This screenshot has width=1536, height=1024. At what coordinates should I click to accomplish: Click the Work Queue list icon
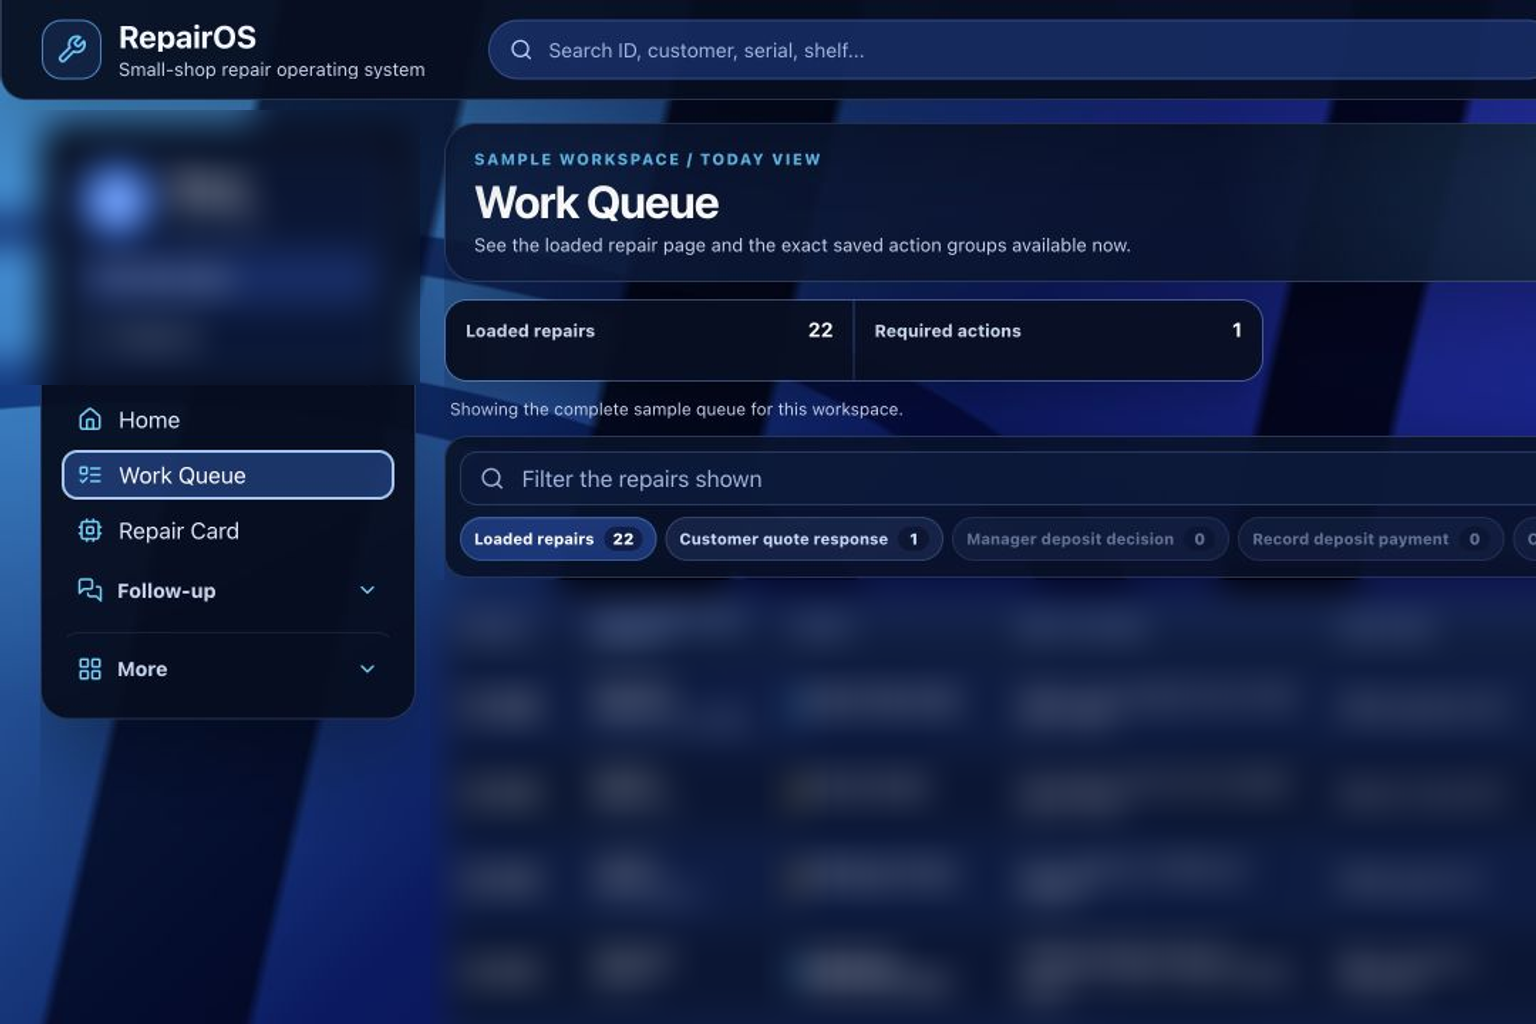90,475
